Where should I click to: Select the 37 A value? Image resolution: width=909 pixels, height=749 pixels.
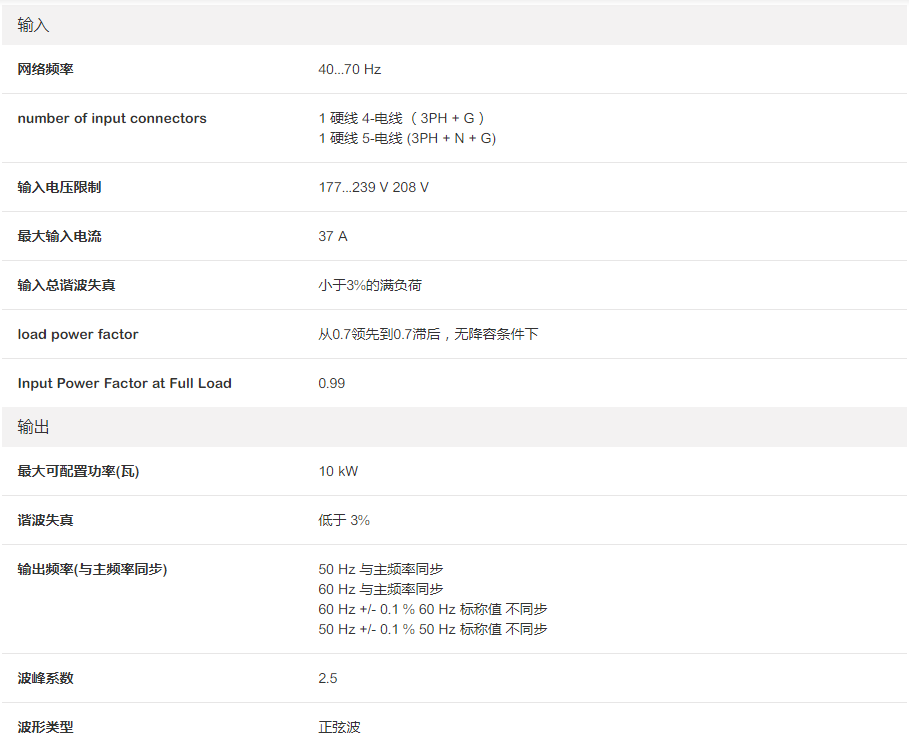tap(333, 236)
